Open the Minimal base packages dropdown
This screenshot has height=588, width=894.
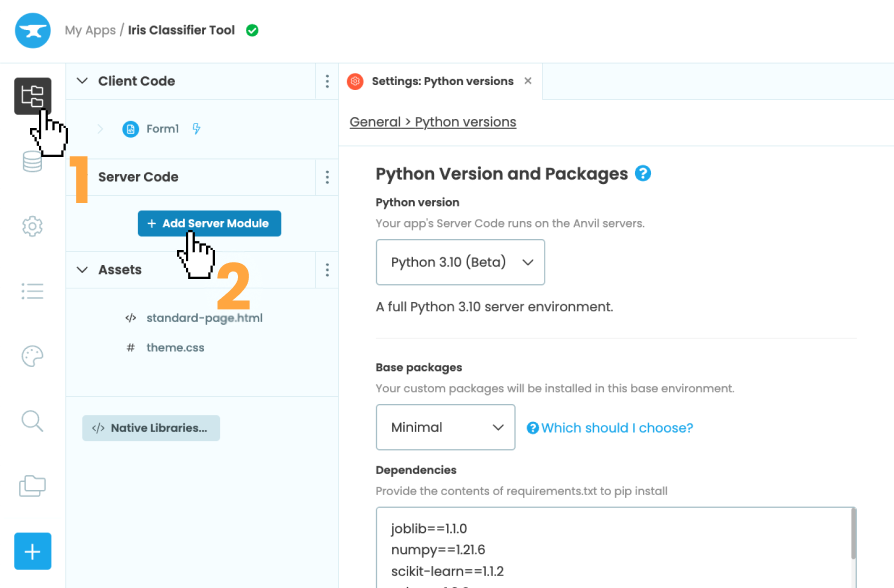[x=445, y=427]
